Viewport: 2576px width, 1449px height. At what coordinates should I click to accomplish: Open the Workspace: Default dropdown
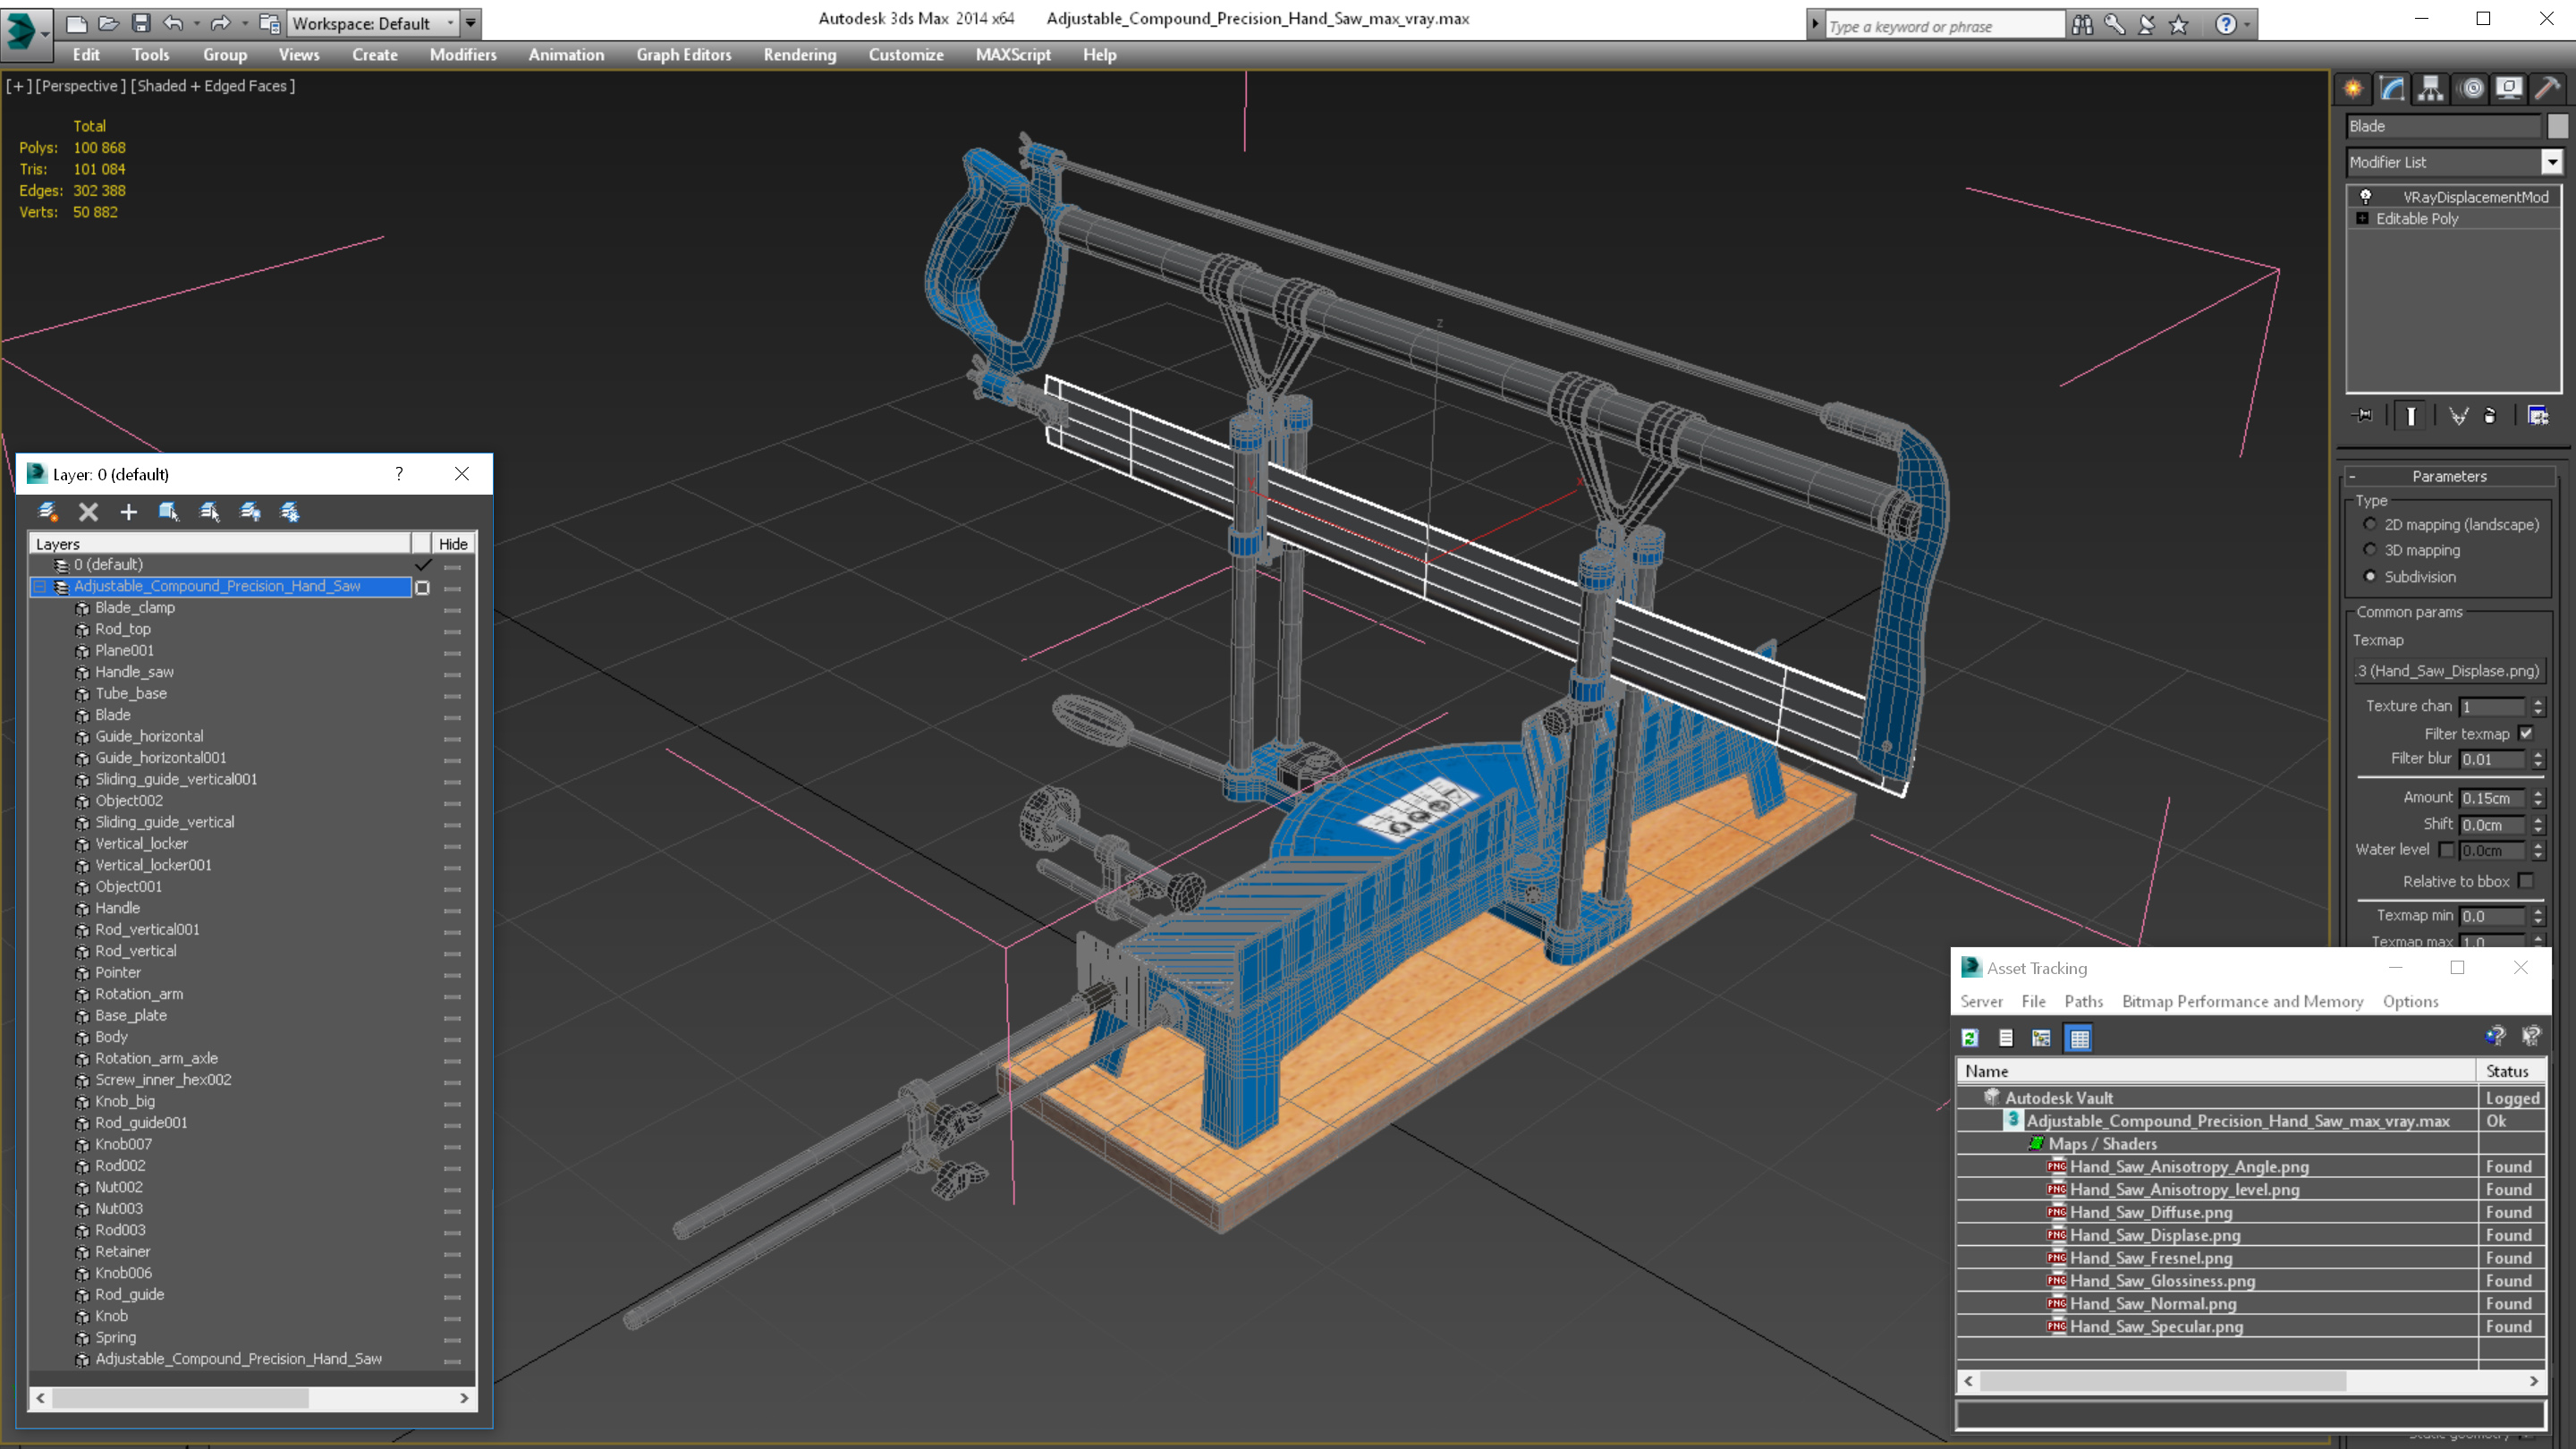[374, 23]
